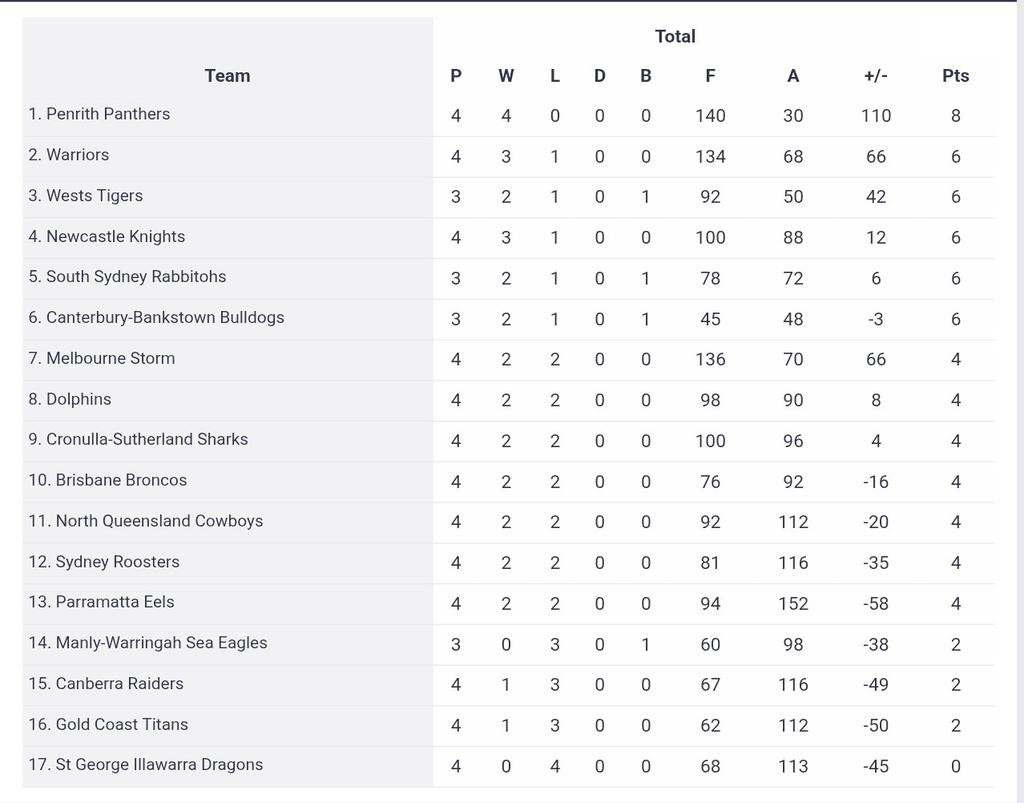Click the A points-against column header
Viewport: 1024px width, 803px height.
click(793, 76)
